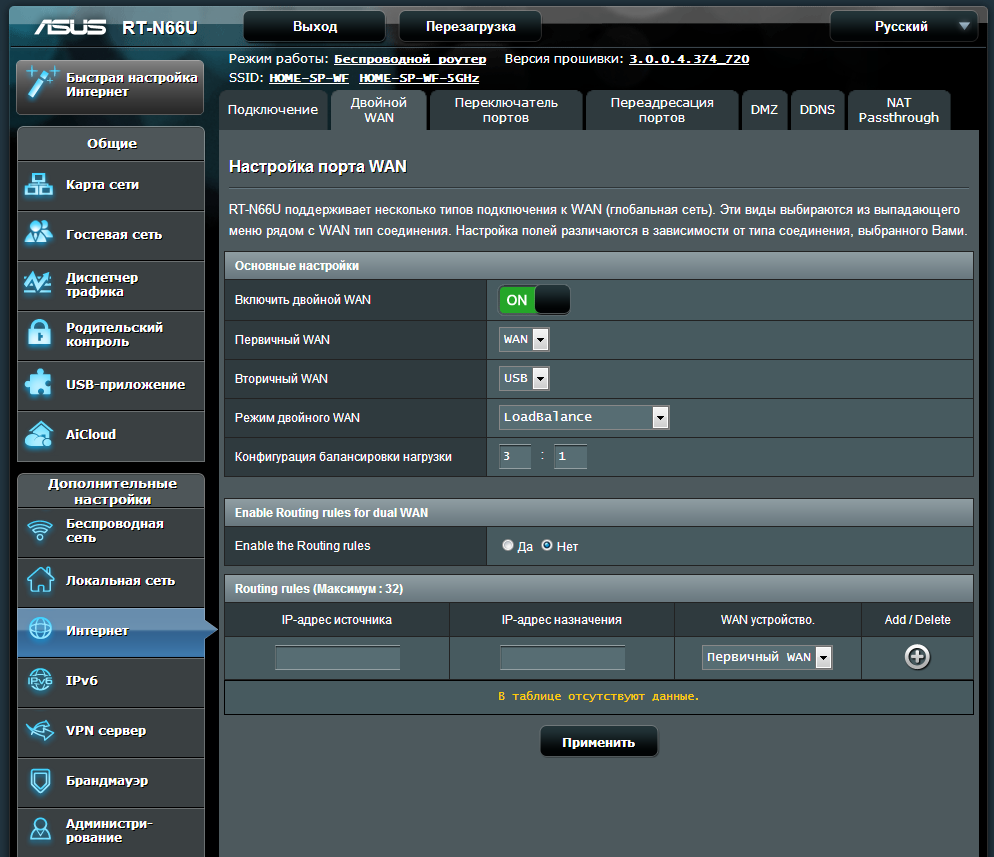Toggle the Включить двойной WAN switch
The width and height of the screenshot is (994, 857).
(534, 300)
